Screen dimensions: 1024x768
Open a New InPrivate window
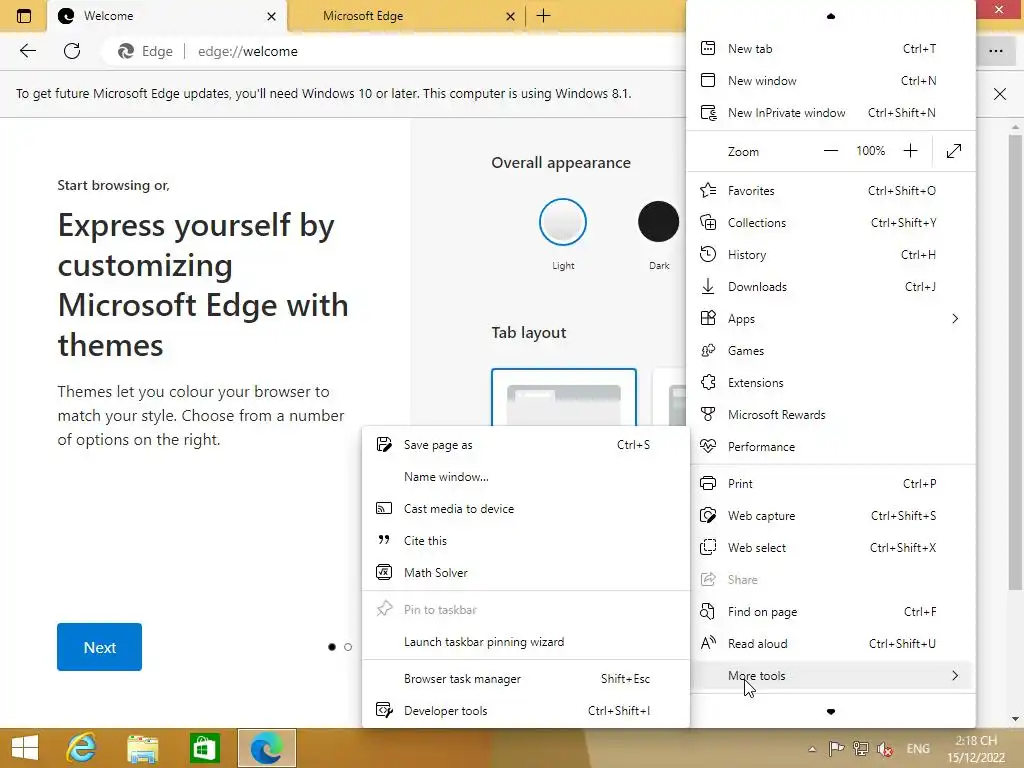pos(831,112)
